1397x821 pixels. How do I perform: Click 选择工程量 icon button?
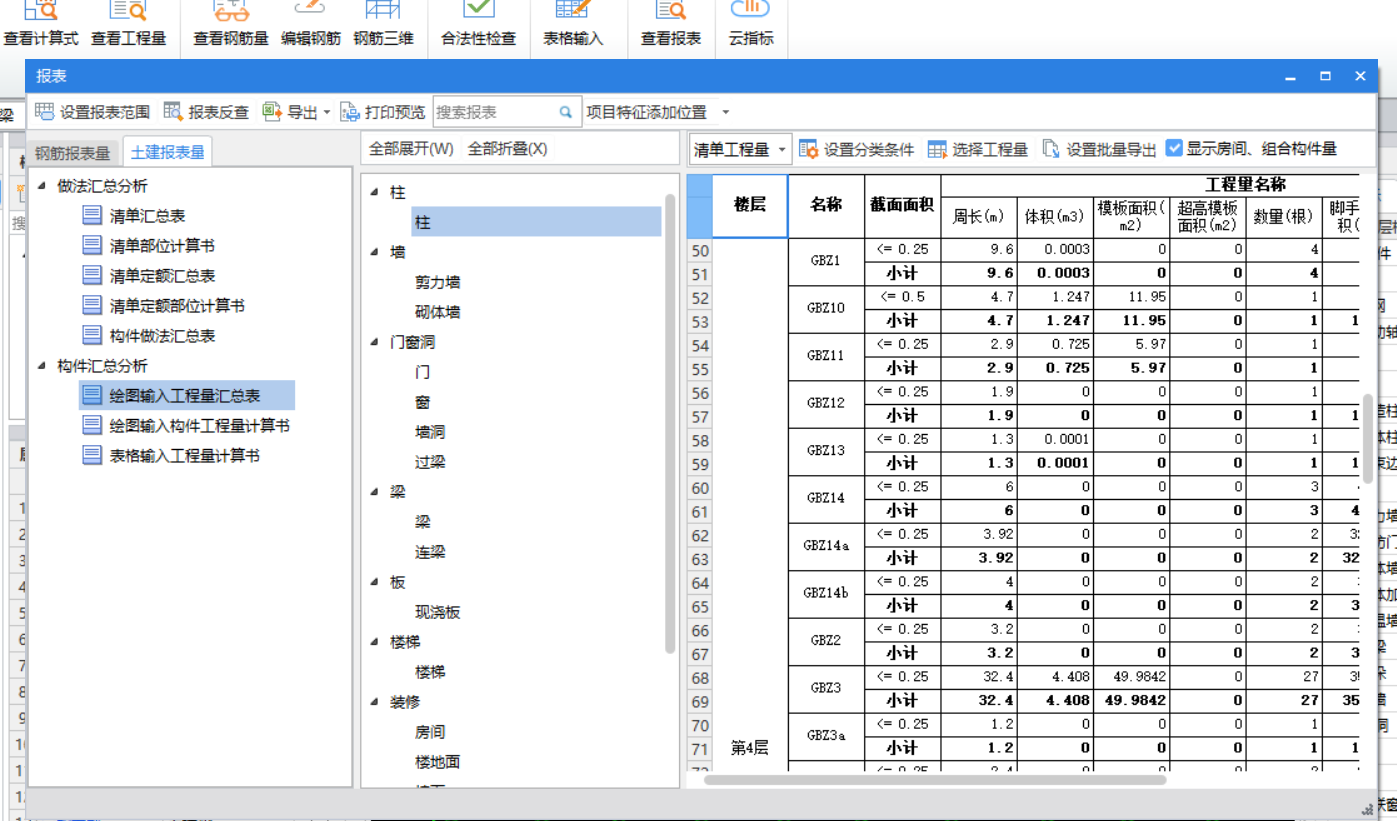(937, 149)
